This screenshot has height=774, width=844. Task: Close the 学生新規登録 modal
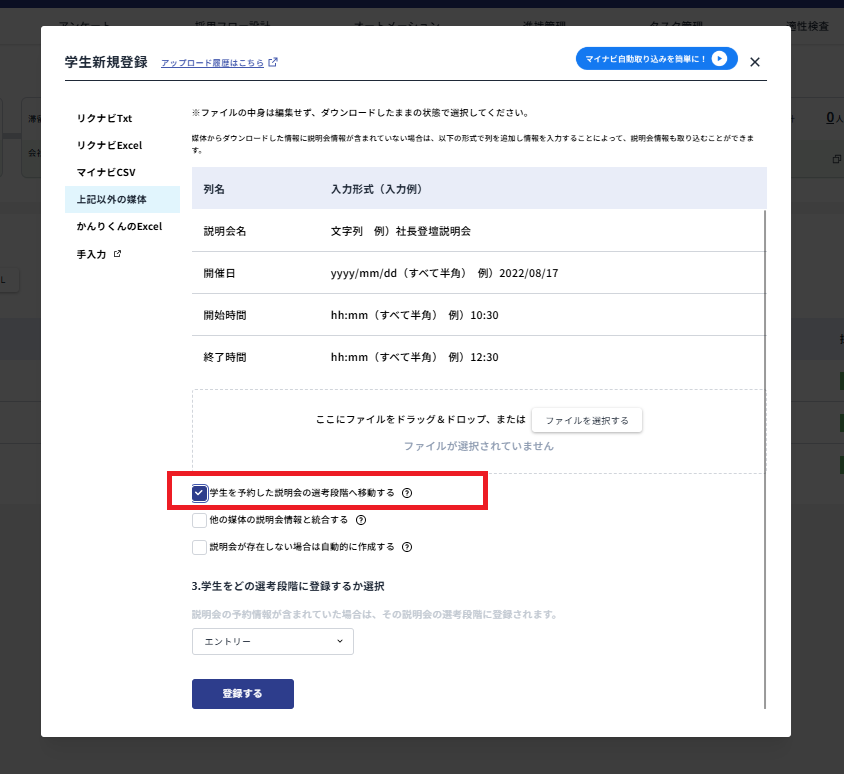point(755,61)
